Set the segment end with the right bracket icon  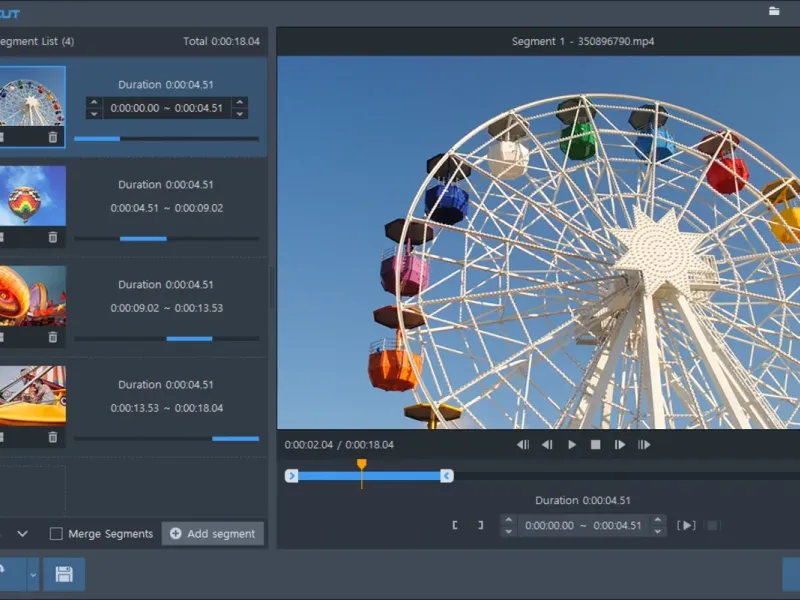[x=480, y=525]
